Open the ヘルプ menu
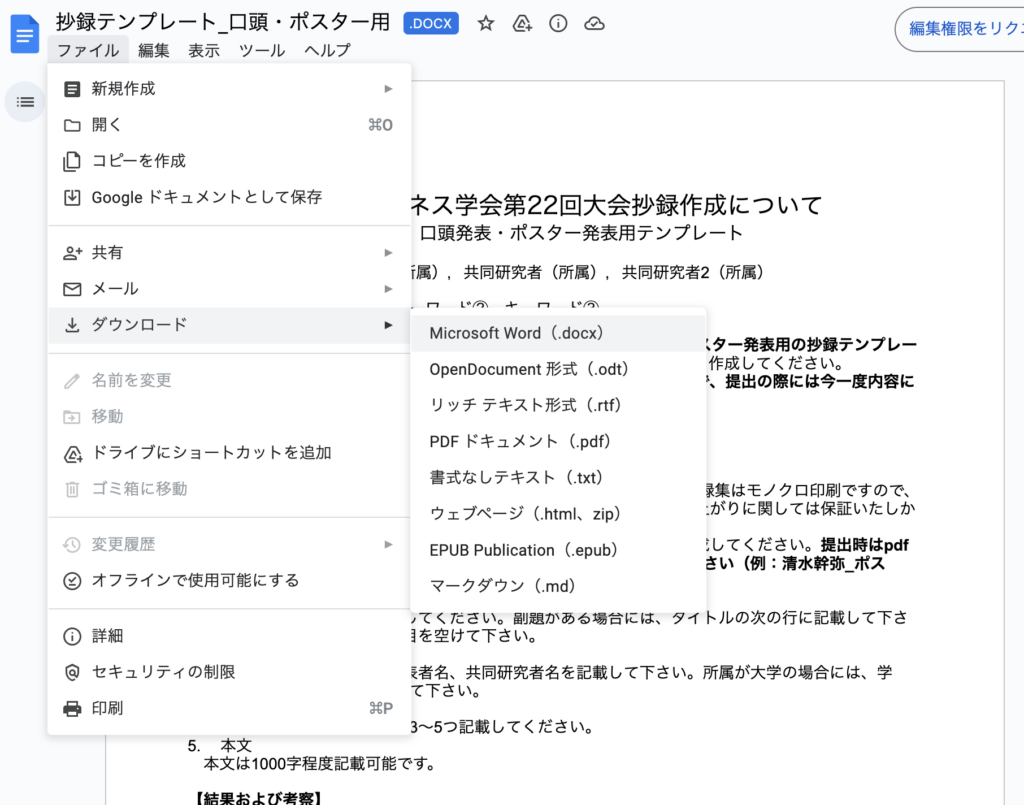Screen dimensions: 1024x805 327,50
